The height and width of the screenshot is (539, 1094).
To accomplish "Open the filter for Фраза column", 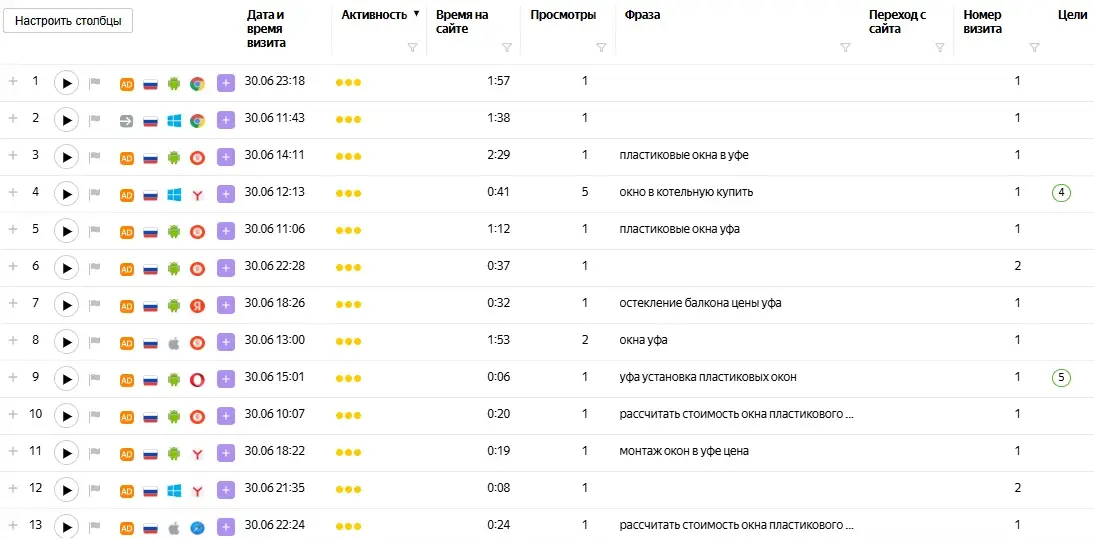I will [845, 47].
